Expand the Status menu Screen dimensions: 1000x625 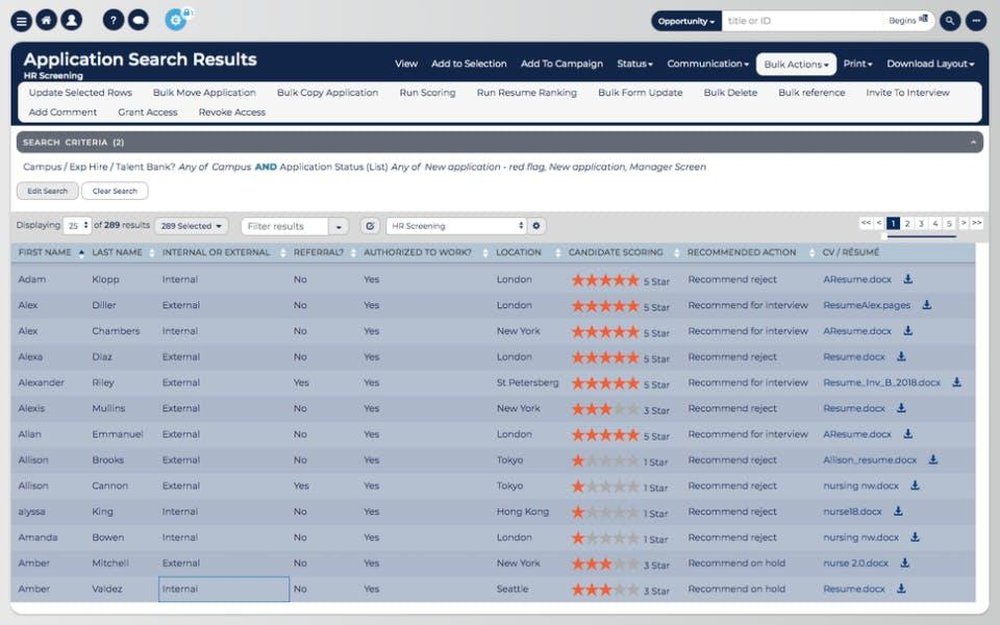click(635, 64)
